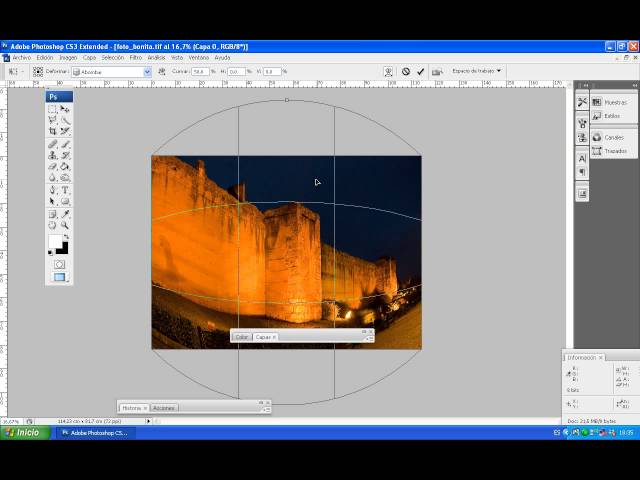Viewport: 640px width, 480px height.
Task: Select the Blur tool
Action: [x=53, y=178]
